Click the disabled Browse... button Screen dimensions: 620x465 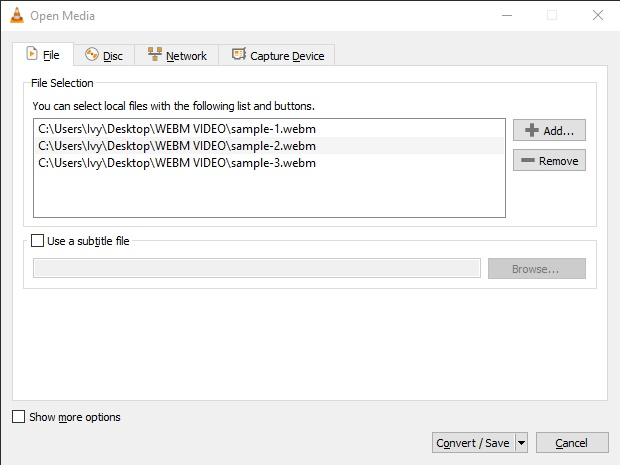[x=537, y=269]
